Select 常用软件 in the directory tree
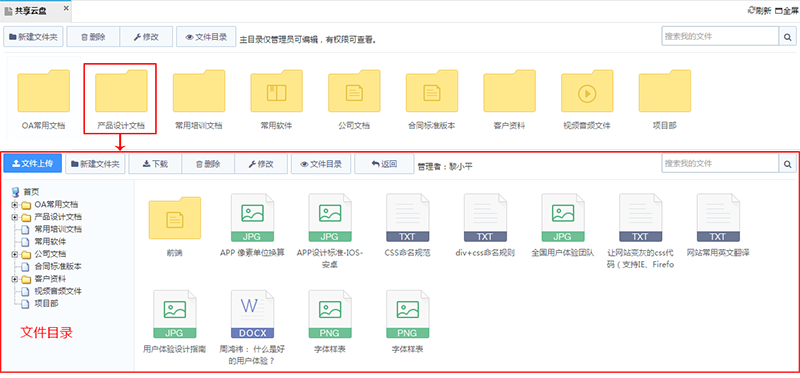The height and width of the screenshot is (378, 800). pos(50,242)
